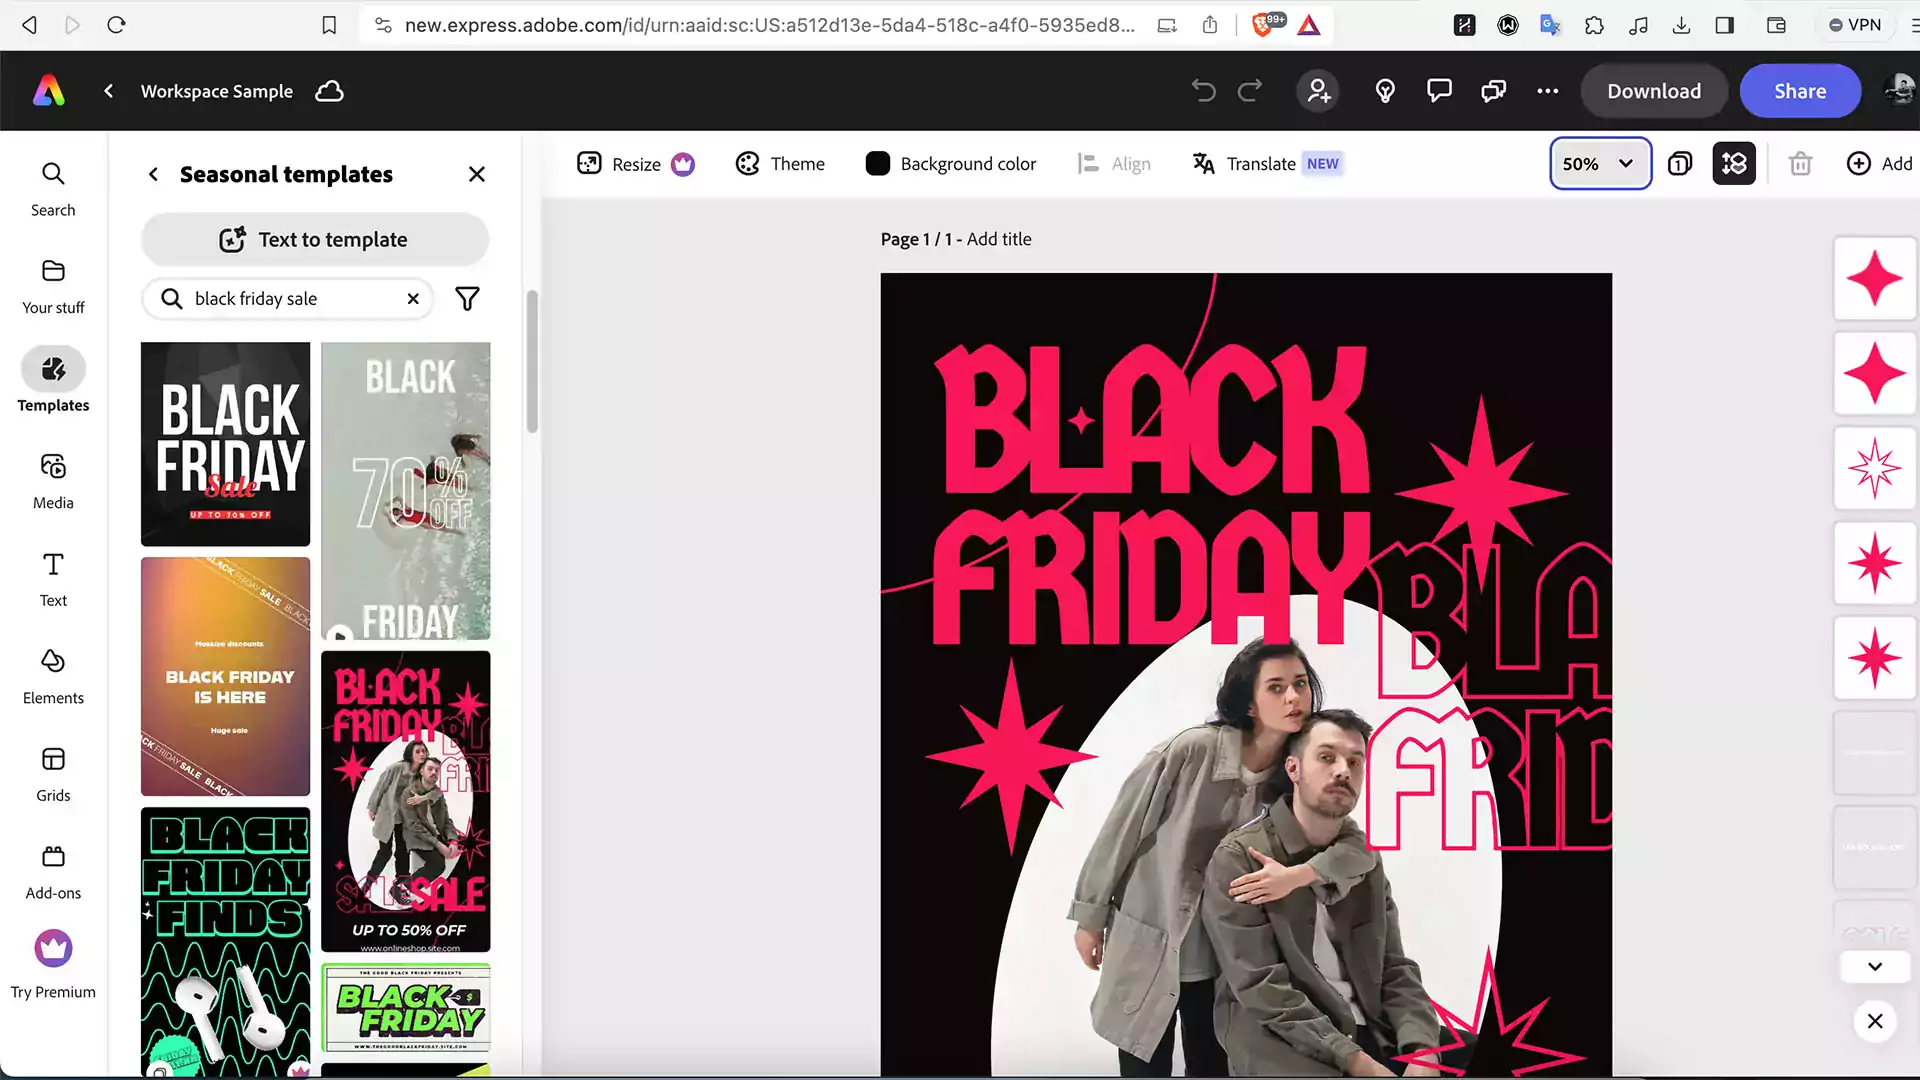Click Add title page label

[999, 239]
